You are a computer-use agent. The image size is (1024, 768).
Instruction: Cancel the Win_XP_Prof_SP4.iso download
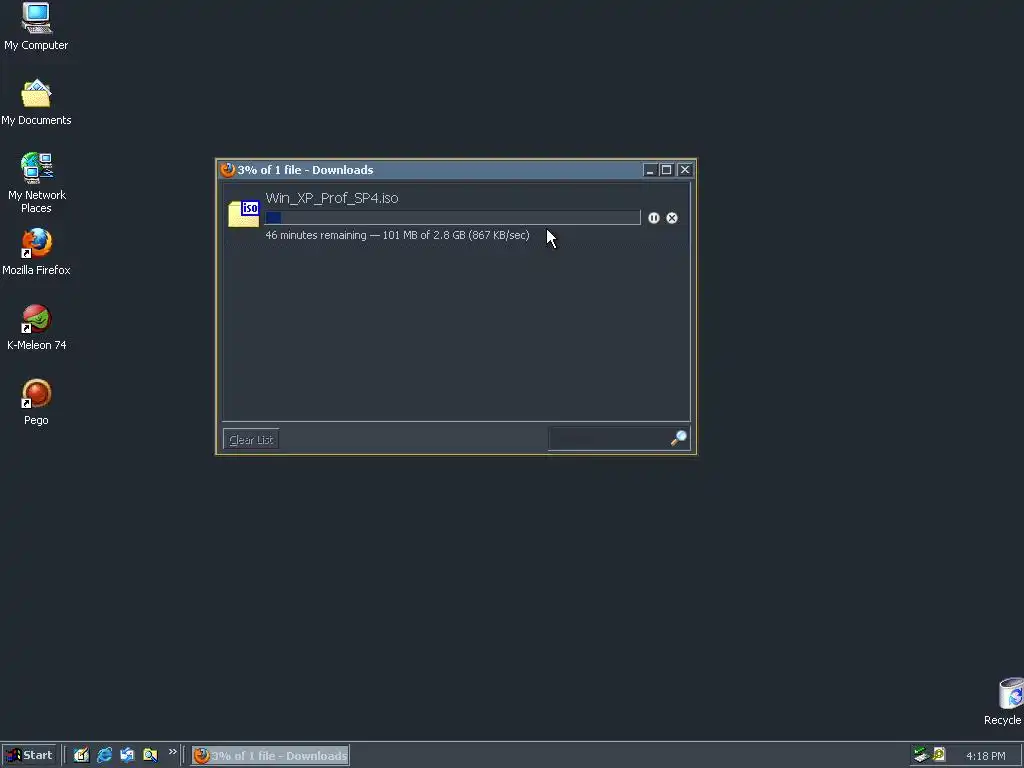(x=672, y=218)
